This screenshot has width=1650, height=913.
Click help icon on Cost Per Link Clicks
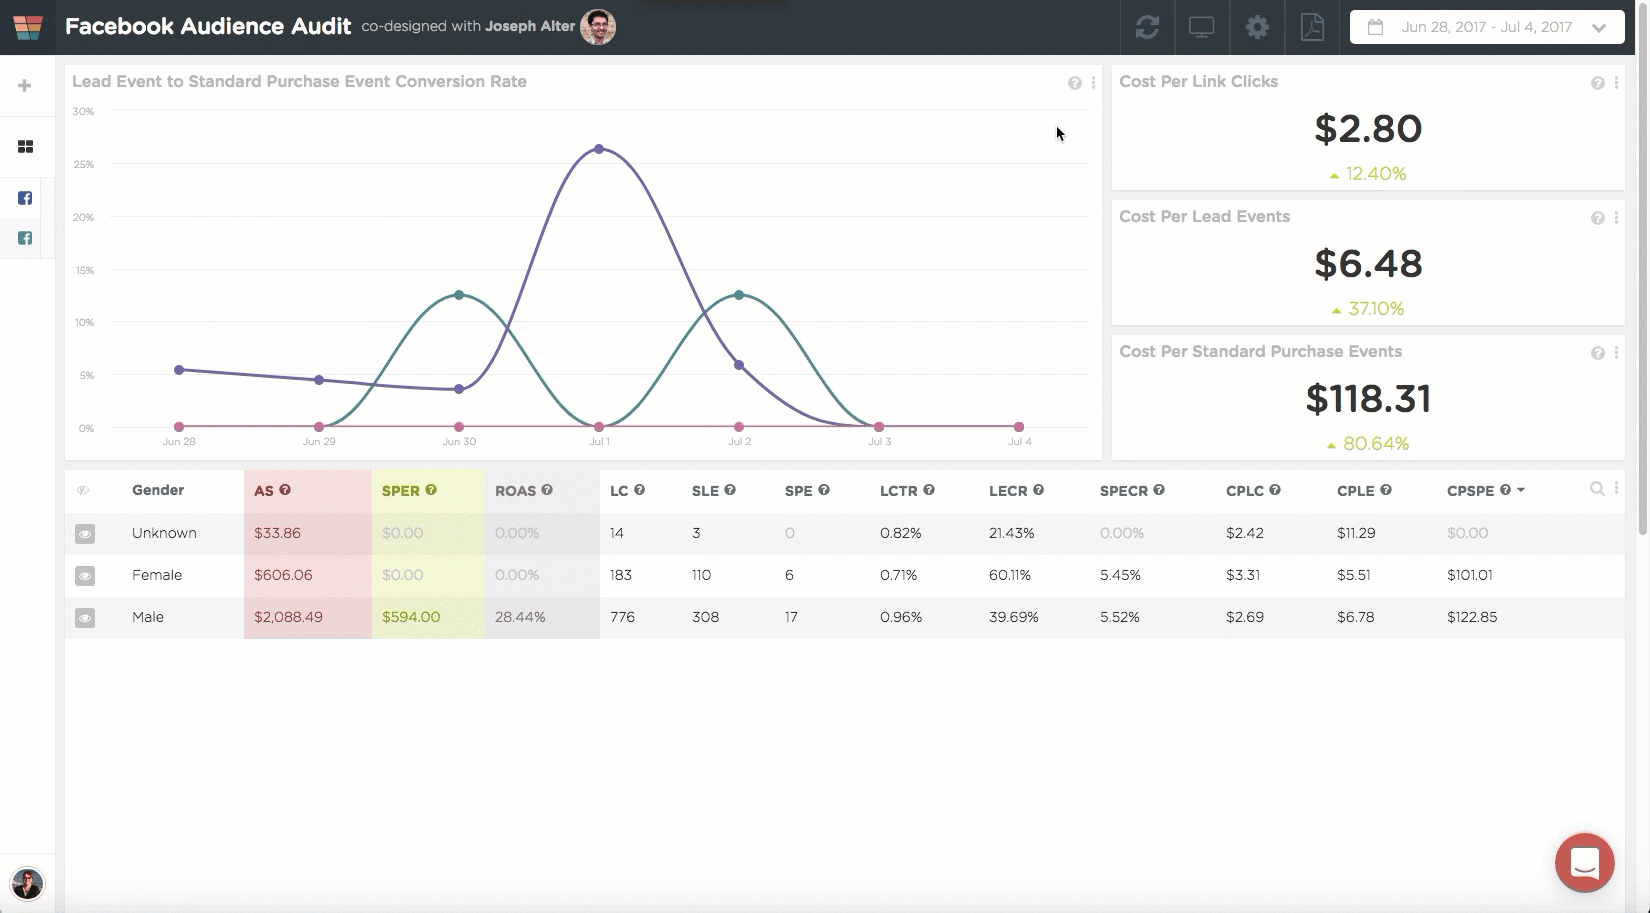(x=1598, y=83)
